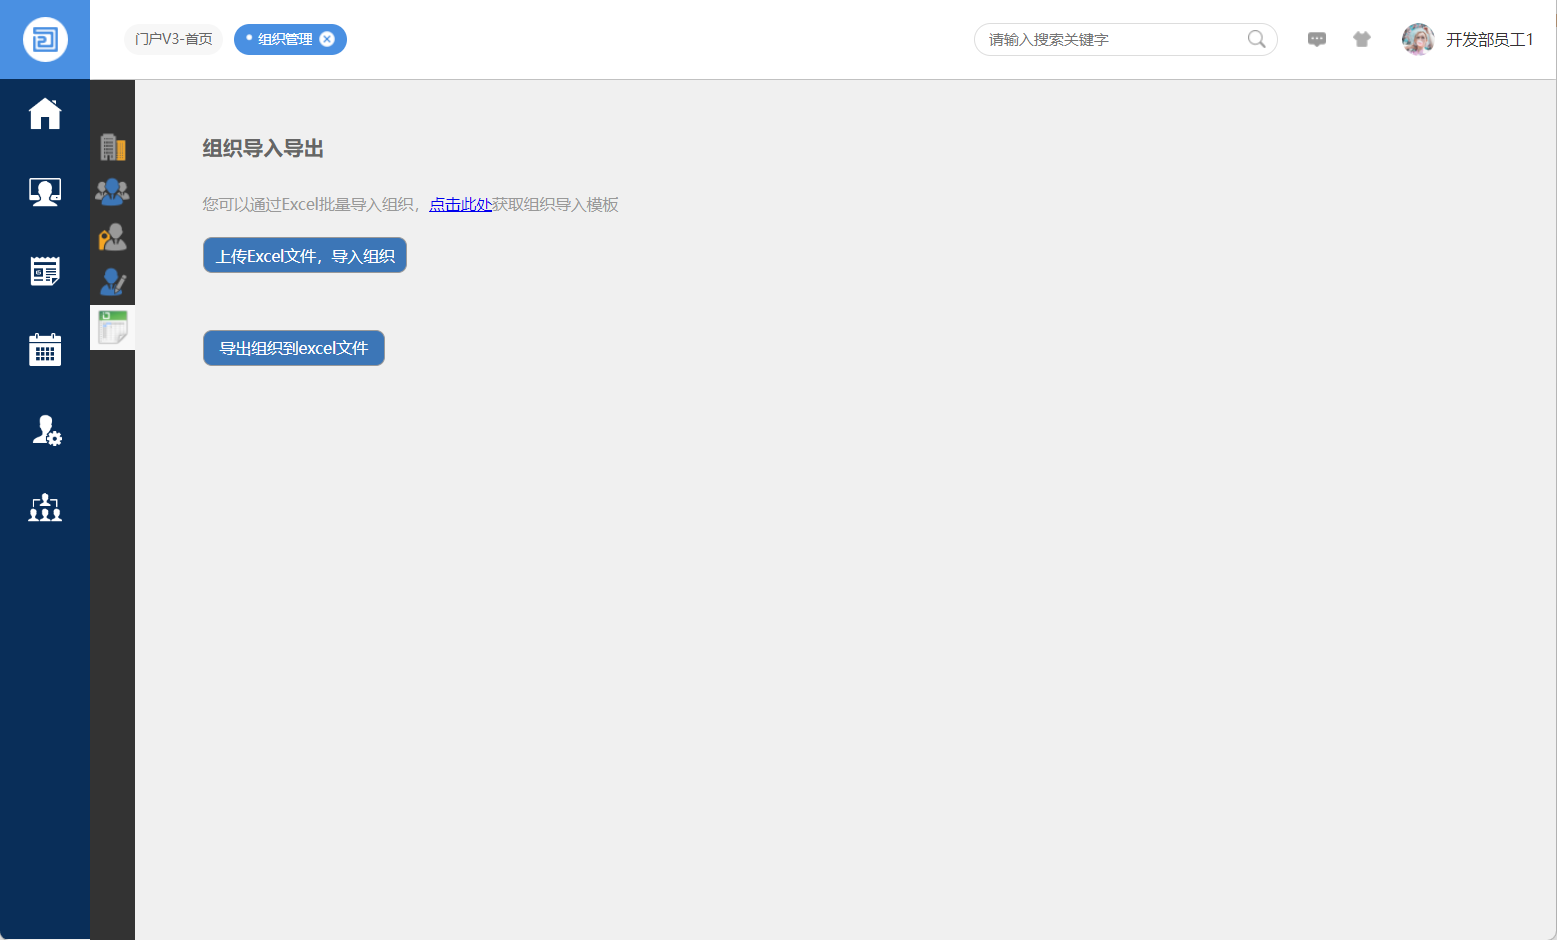The height and width of the screenshot is (940, 1557).
Task: Open the news document sidebar icon
Action: click(45, 271)
